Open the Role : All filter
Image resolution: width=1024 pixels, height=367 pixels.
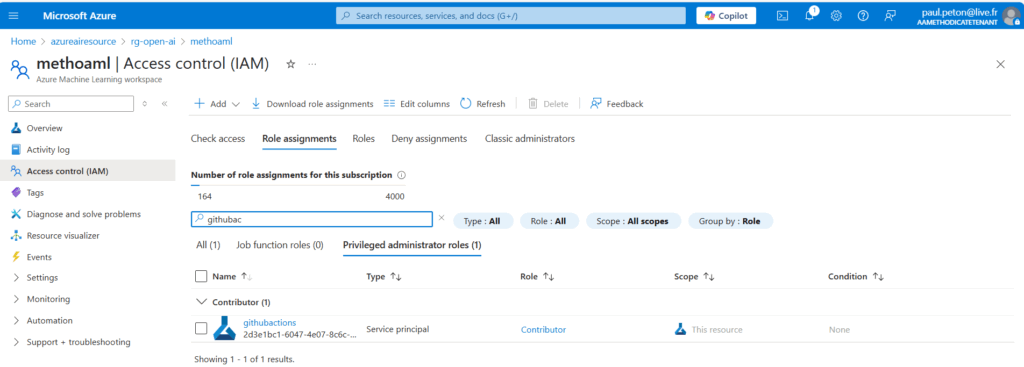click(x=549, y=221)
